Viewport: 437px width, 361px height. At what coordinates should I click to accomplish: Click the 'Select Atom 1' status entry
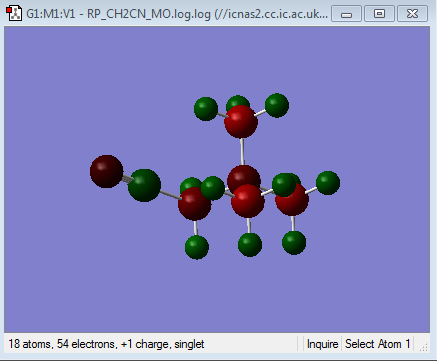(x=377, y=344)
